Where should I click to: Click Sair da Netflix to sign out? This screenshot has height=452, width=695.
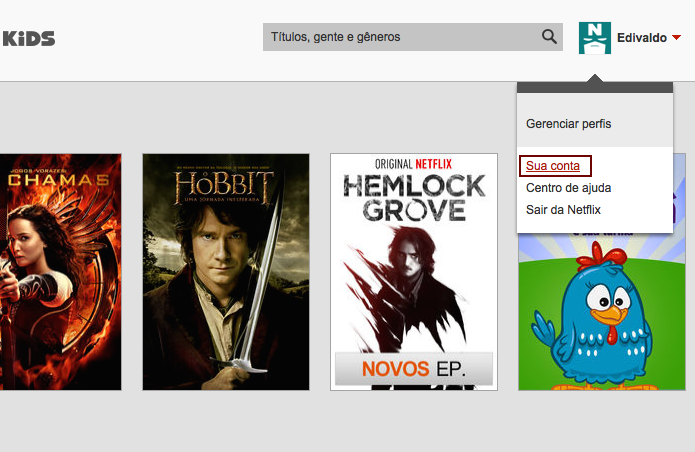563,210
